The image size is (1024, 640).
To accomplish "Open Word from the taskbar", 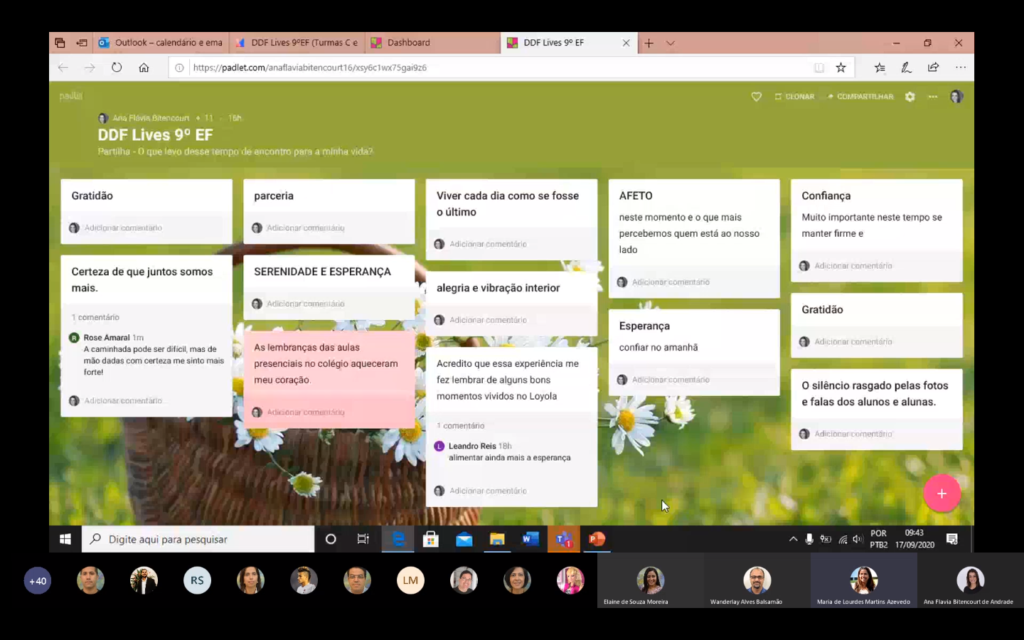I will point(530,539).
